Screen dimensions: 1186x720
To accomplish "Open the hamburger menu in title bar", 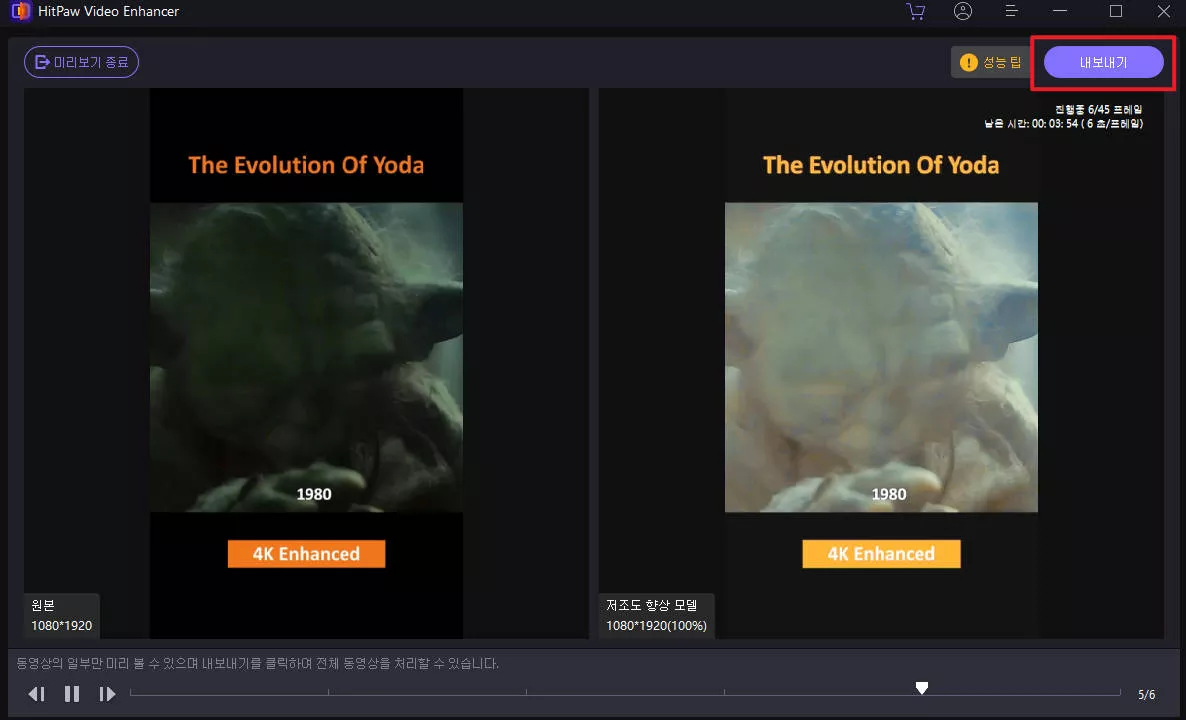I will coord(1012,11).
